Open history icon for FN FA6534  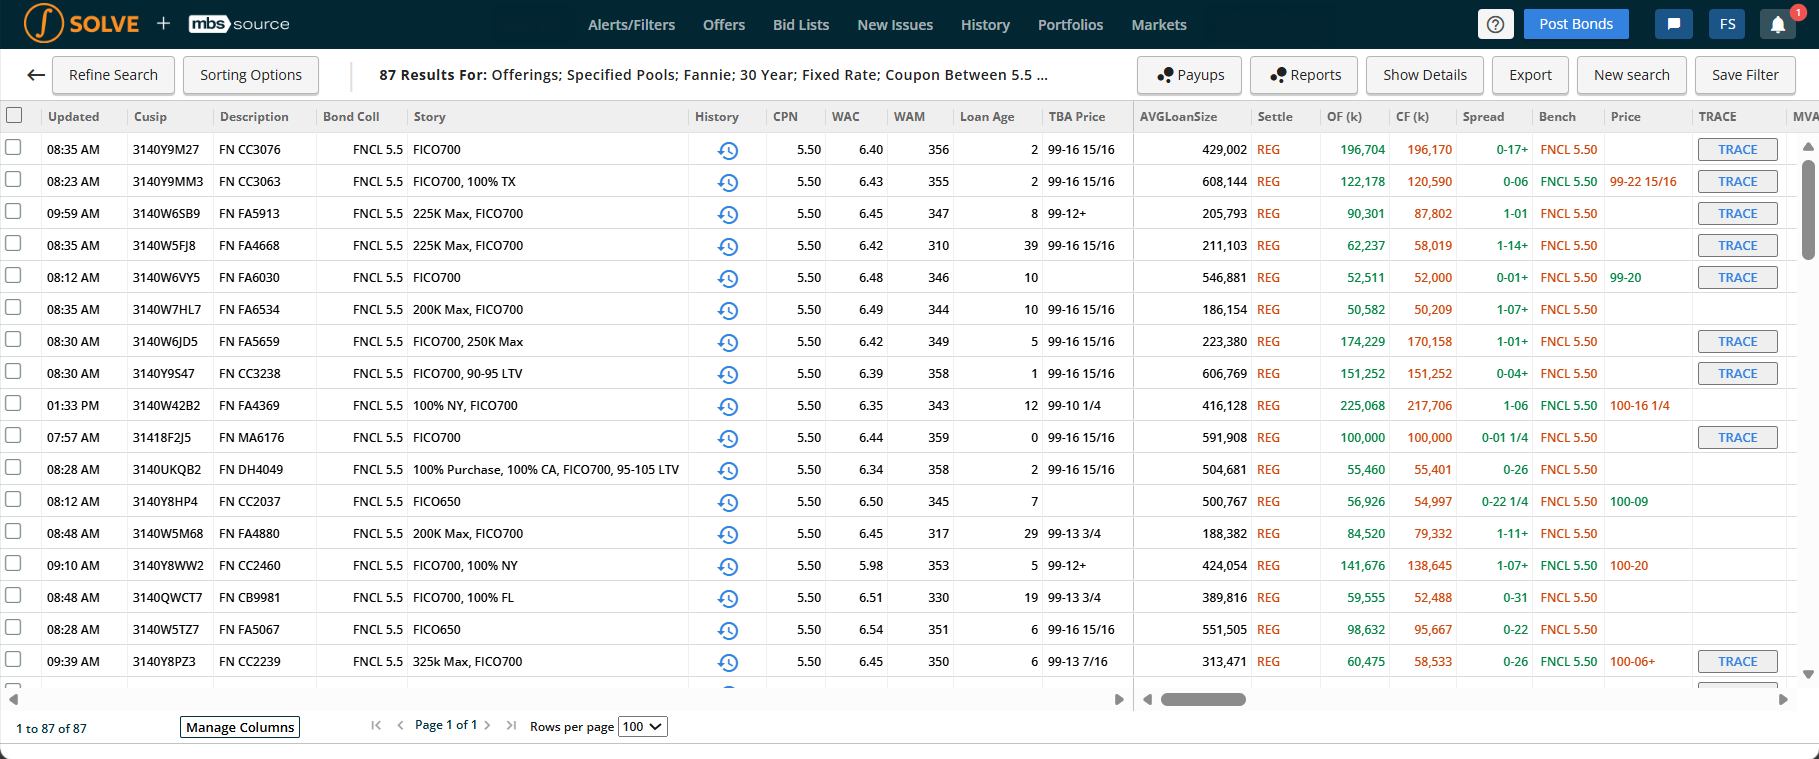[728, 310]
